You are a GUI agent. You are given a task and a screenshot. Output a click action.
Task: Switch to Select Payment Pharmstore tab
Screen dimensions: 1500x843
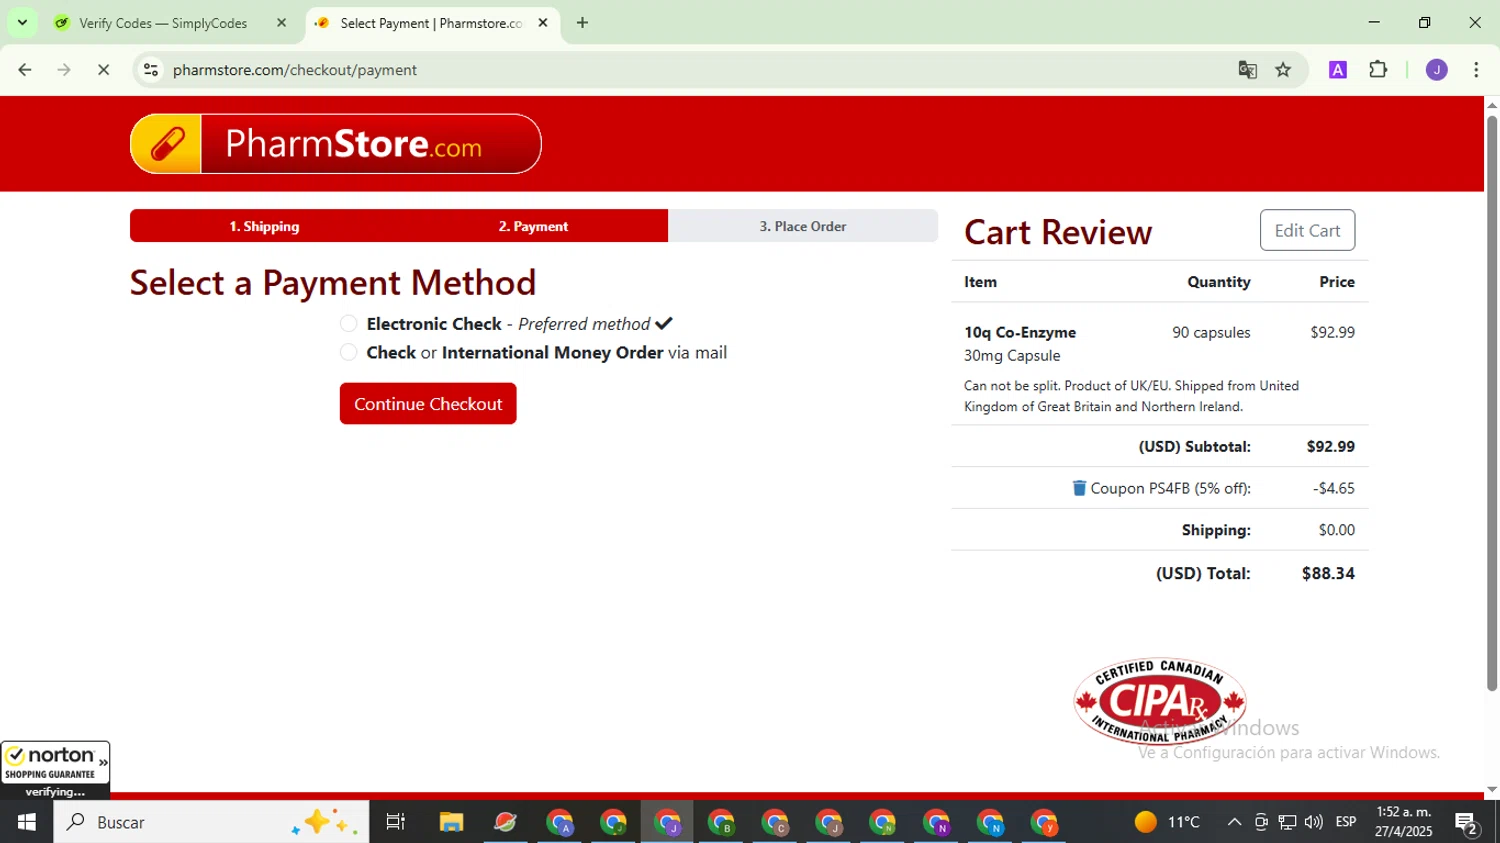(x=430, y=23)
